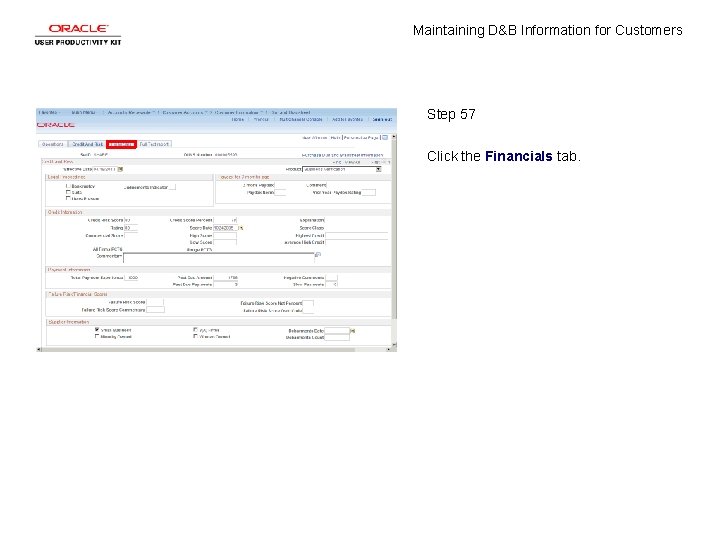Click the Worklist link
Screen dimensions: 720x540
(x=261, y=119)
